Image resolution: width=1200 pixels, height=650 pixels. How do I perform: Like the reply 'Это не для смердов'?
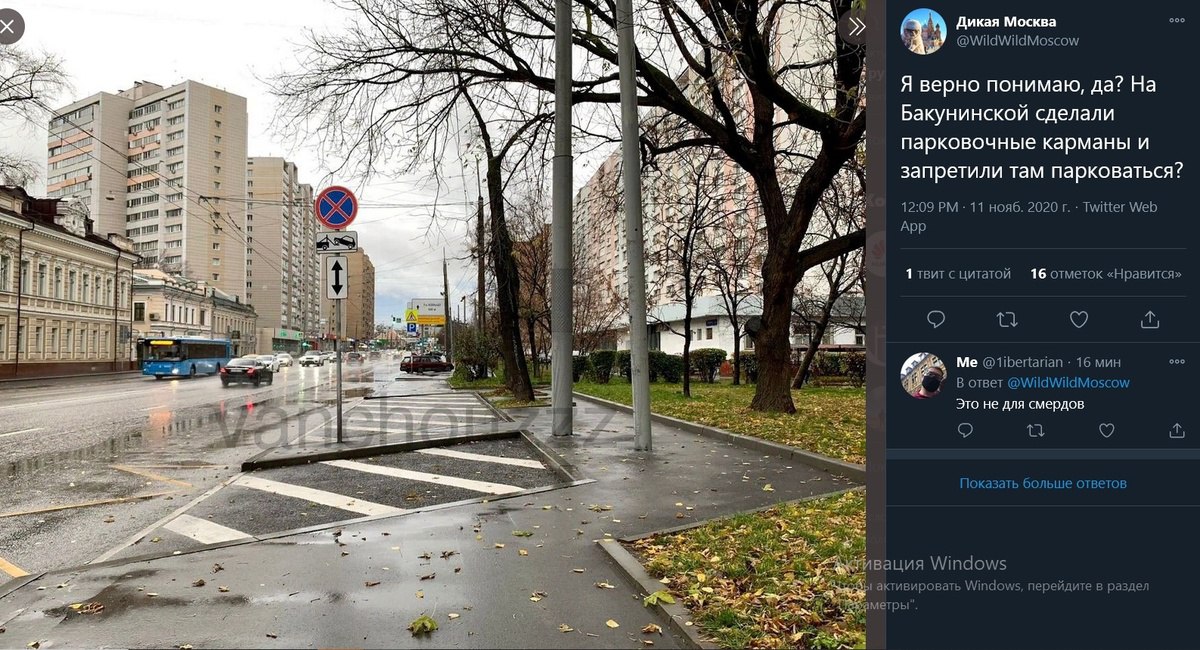point(1107,430)
